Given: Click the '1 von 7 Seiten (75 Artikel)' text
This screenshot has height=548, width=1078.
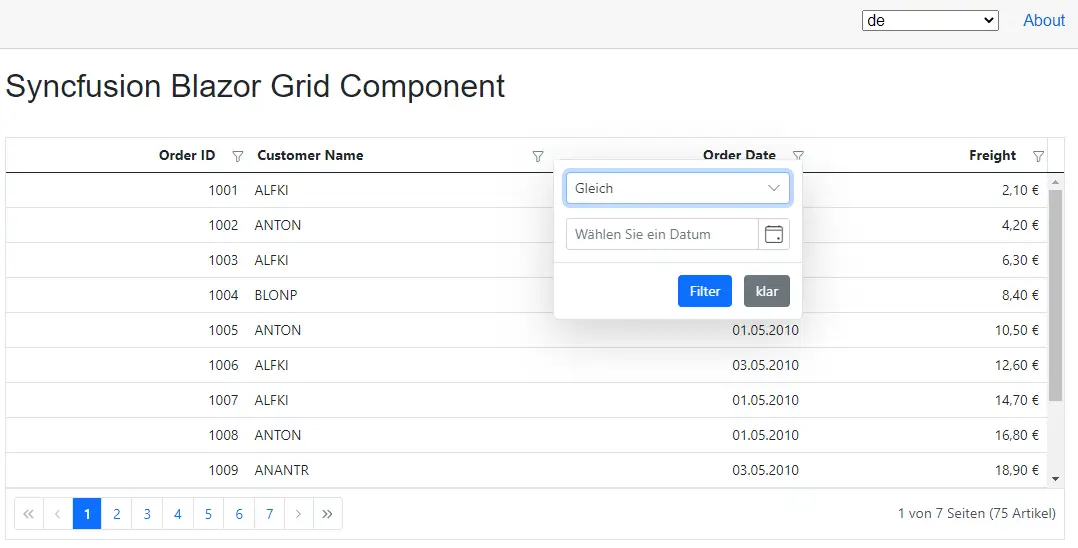Looking at the screenshot, I should coord(977,514).
